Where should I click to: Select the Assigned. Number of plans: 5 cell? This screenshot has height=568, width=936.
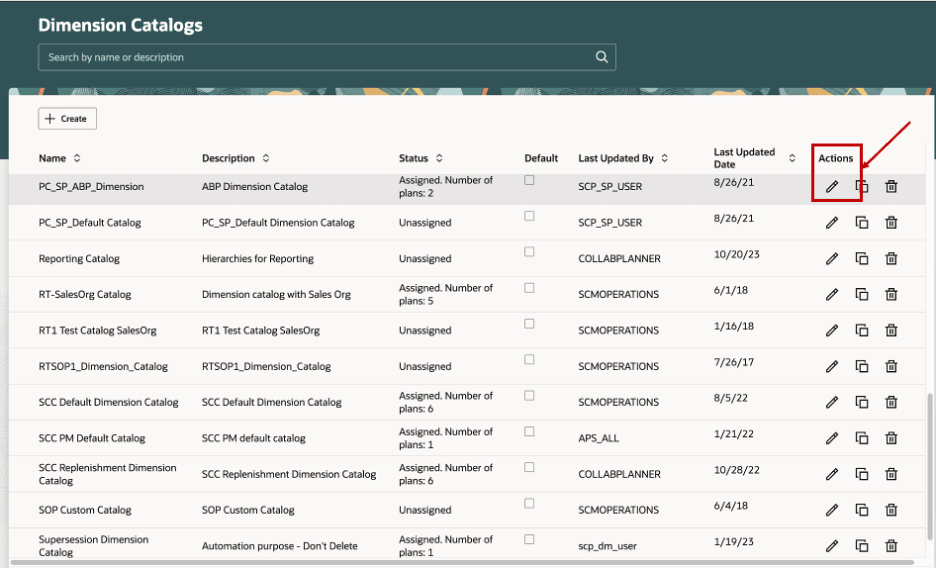click(x=446, y=294)
